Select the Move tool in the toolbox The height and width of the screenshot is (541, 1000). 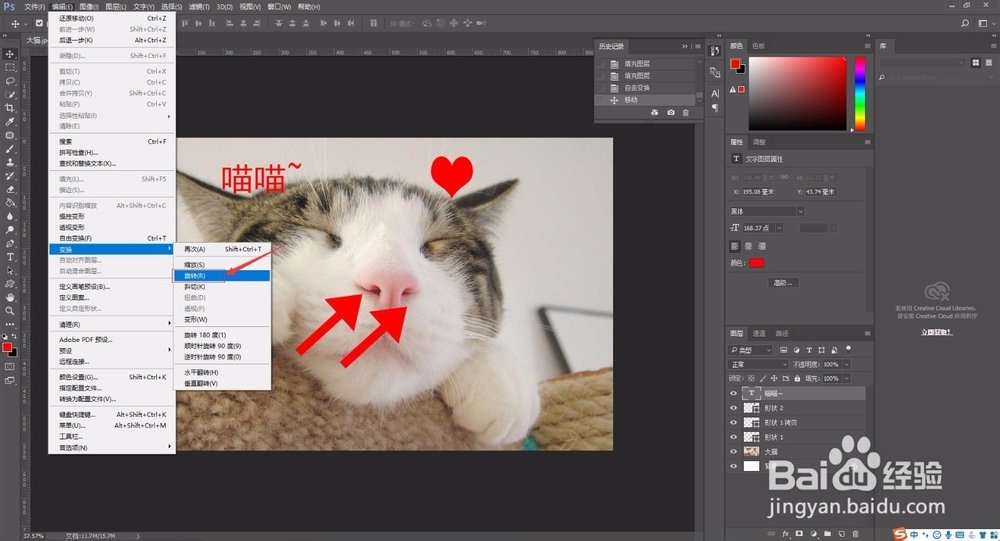[10, 54]
